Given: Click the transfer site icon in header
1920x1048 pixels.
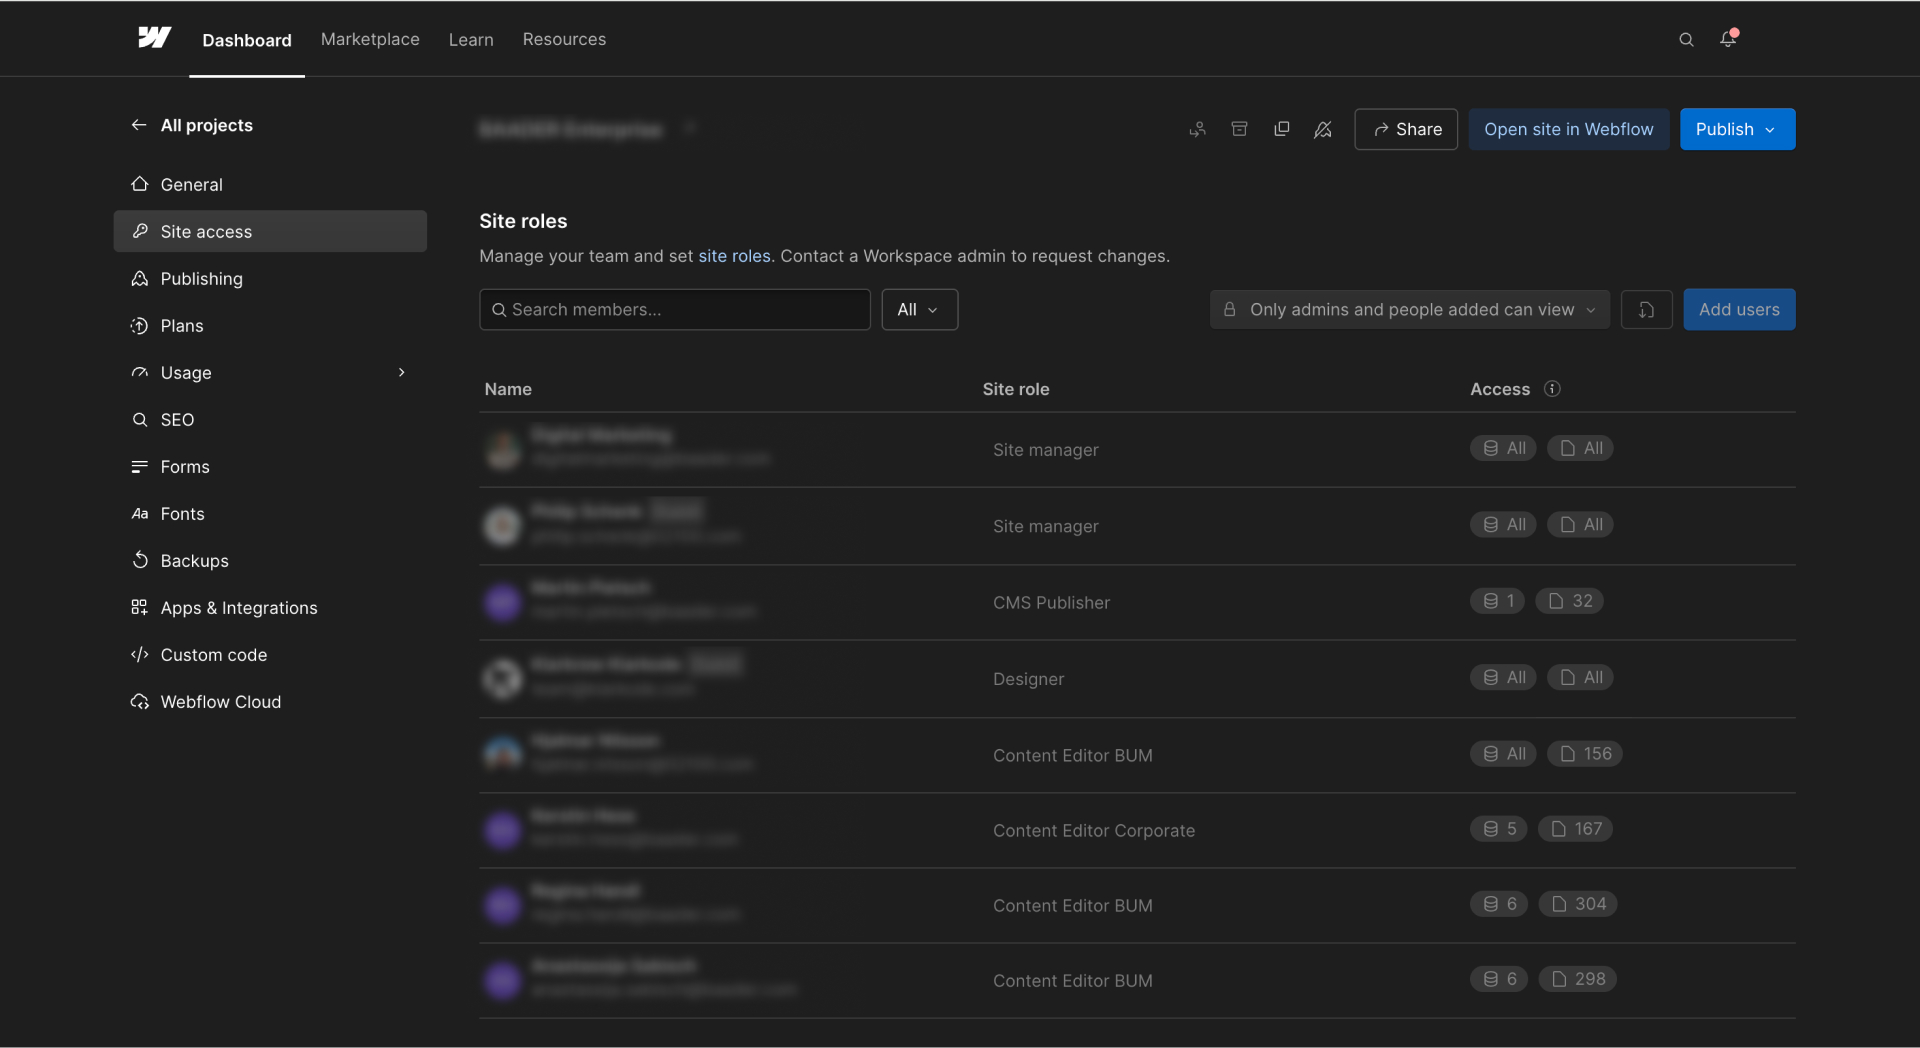Looking at the screenshot, I should tap(1197, 129).
